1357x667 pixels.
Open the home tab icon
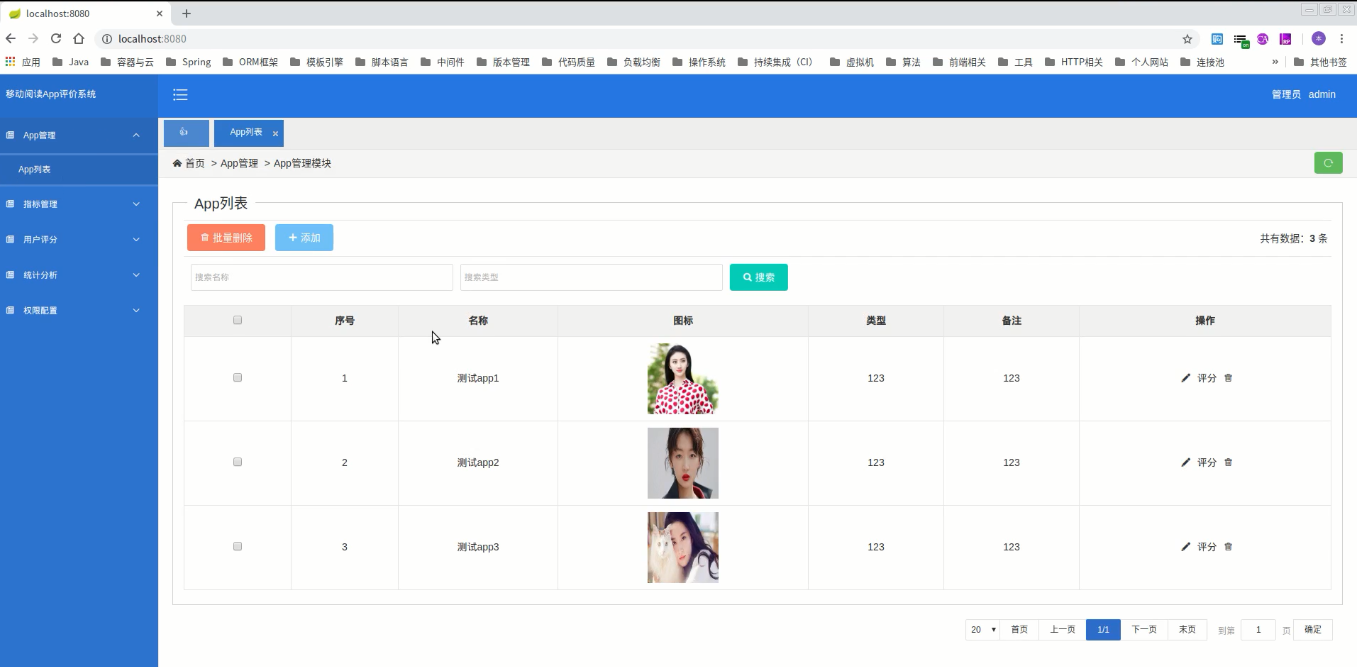coord(186,133)
